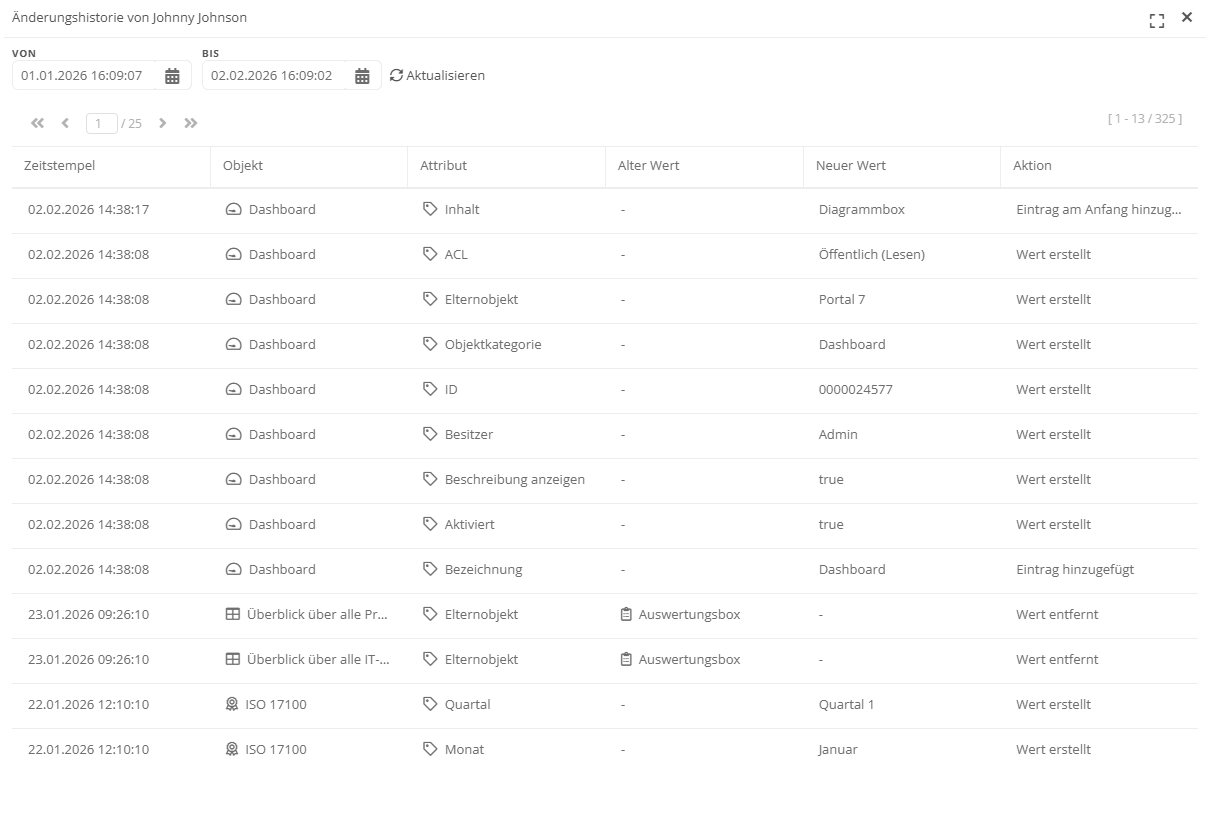
Task: Sort by the Zeitstempel column header
Action: tap(59, 166)
